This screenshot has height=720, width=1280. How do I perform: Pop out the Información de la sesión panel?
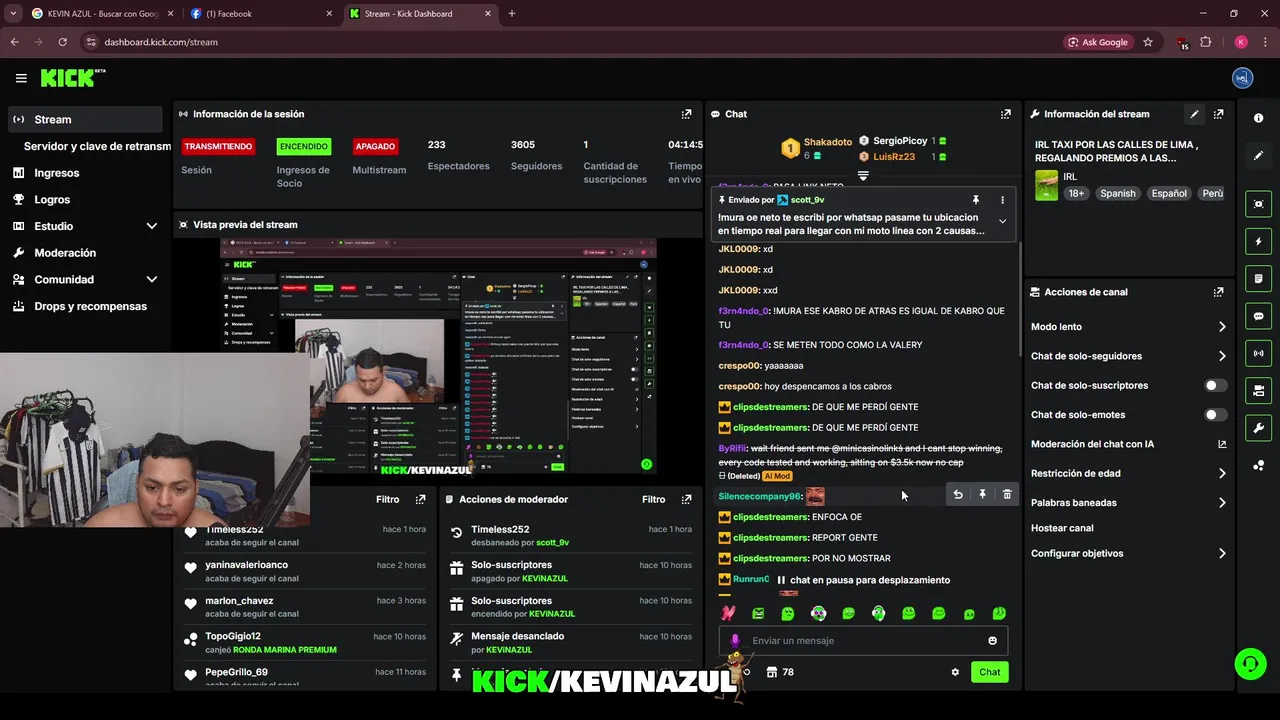[686, 114]
